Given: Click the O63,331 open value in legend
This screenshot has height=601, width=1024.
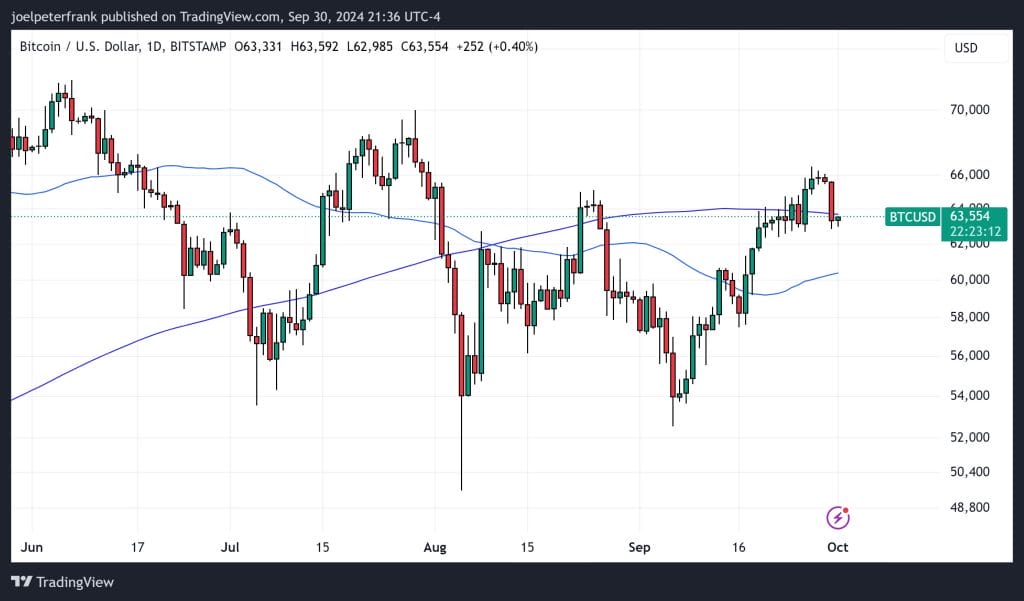Looking at the screenshot, I should (x=261, y=47).
